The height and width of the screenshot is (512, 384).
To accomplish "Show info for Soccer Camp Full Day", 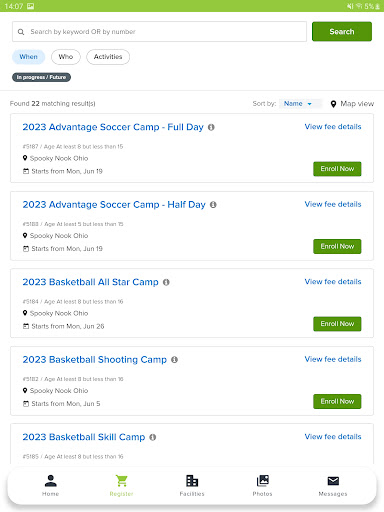I will click(x=211, y=127).
